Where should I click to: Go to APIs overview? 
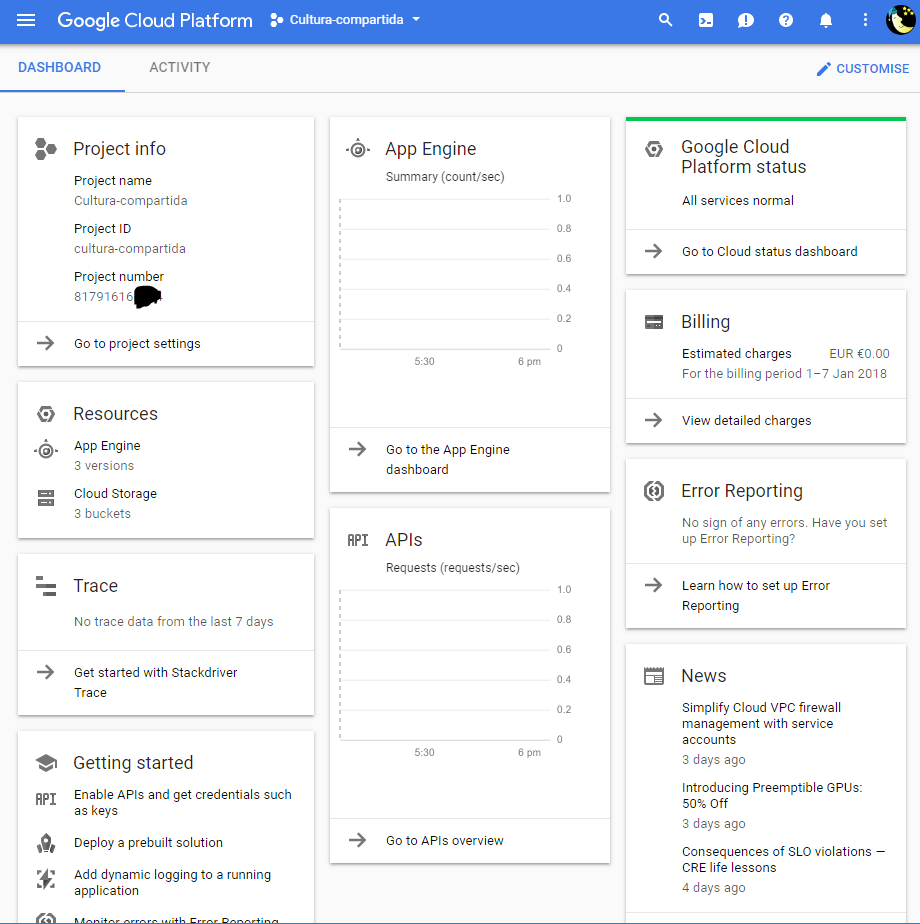(445, 841)
